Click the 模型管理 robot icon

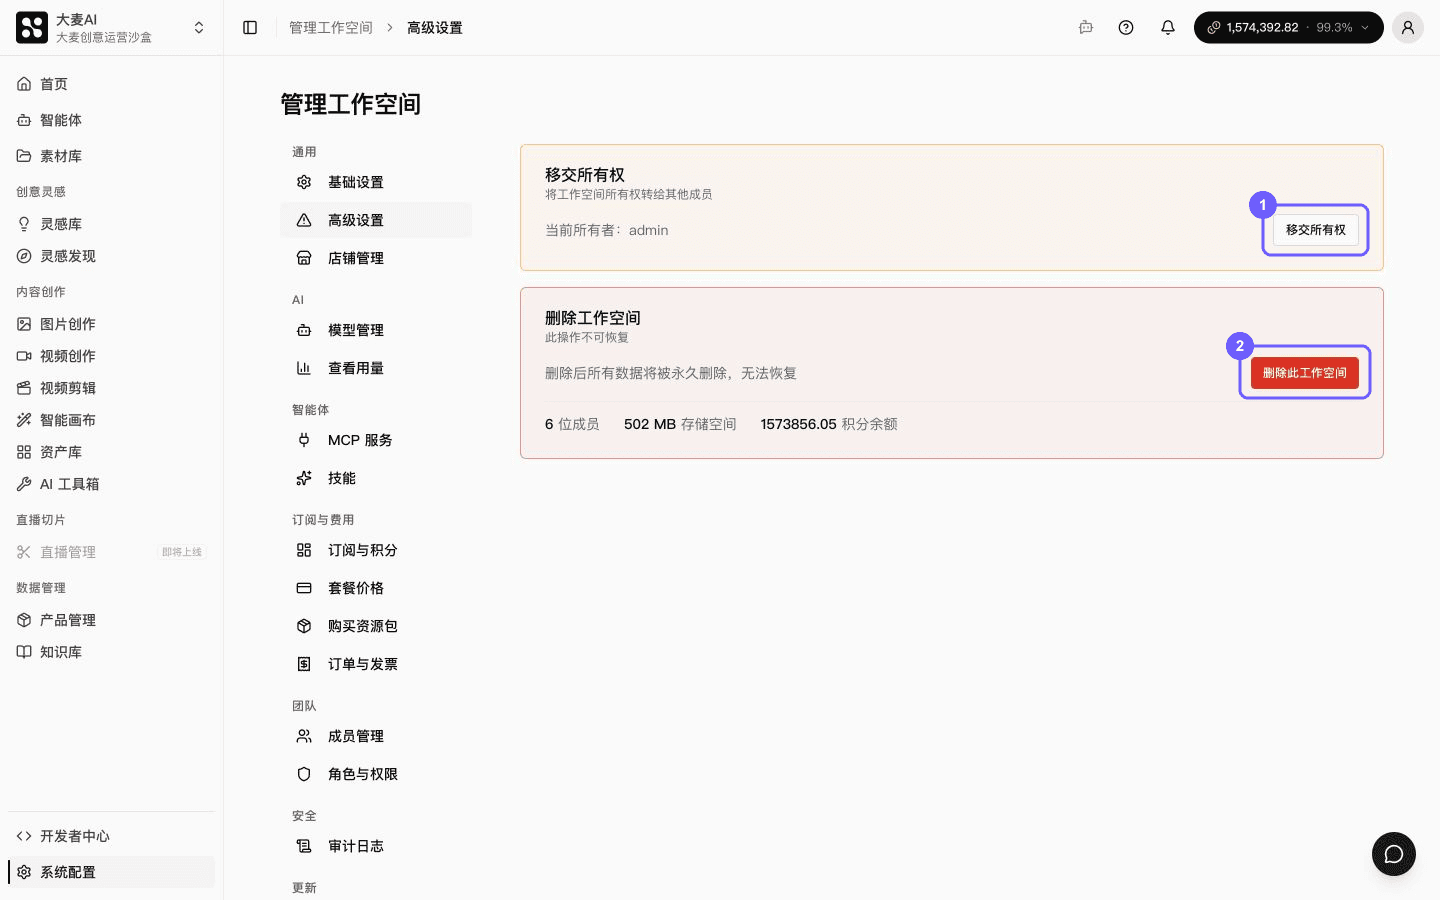(304, 330)
